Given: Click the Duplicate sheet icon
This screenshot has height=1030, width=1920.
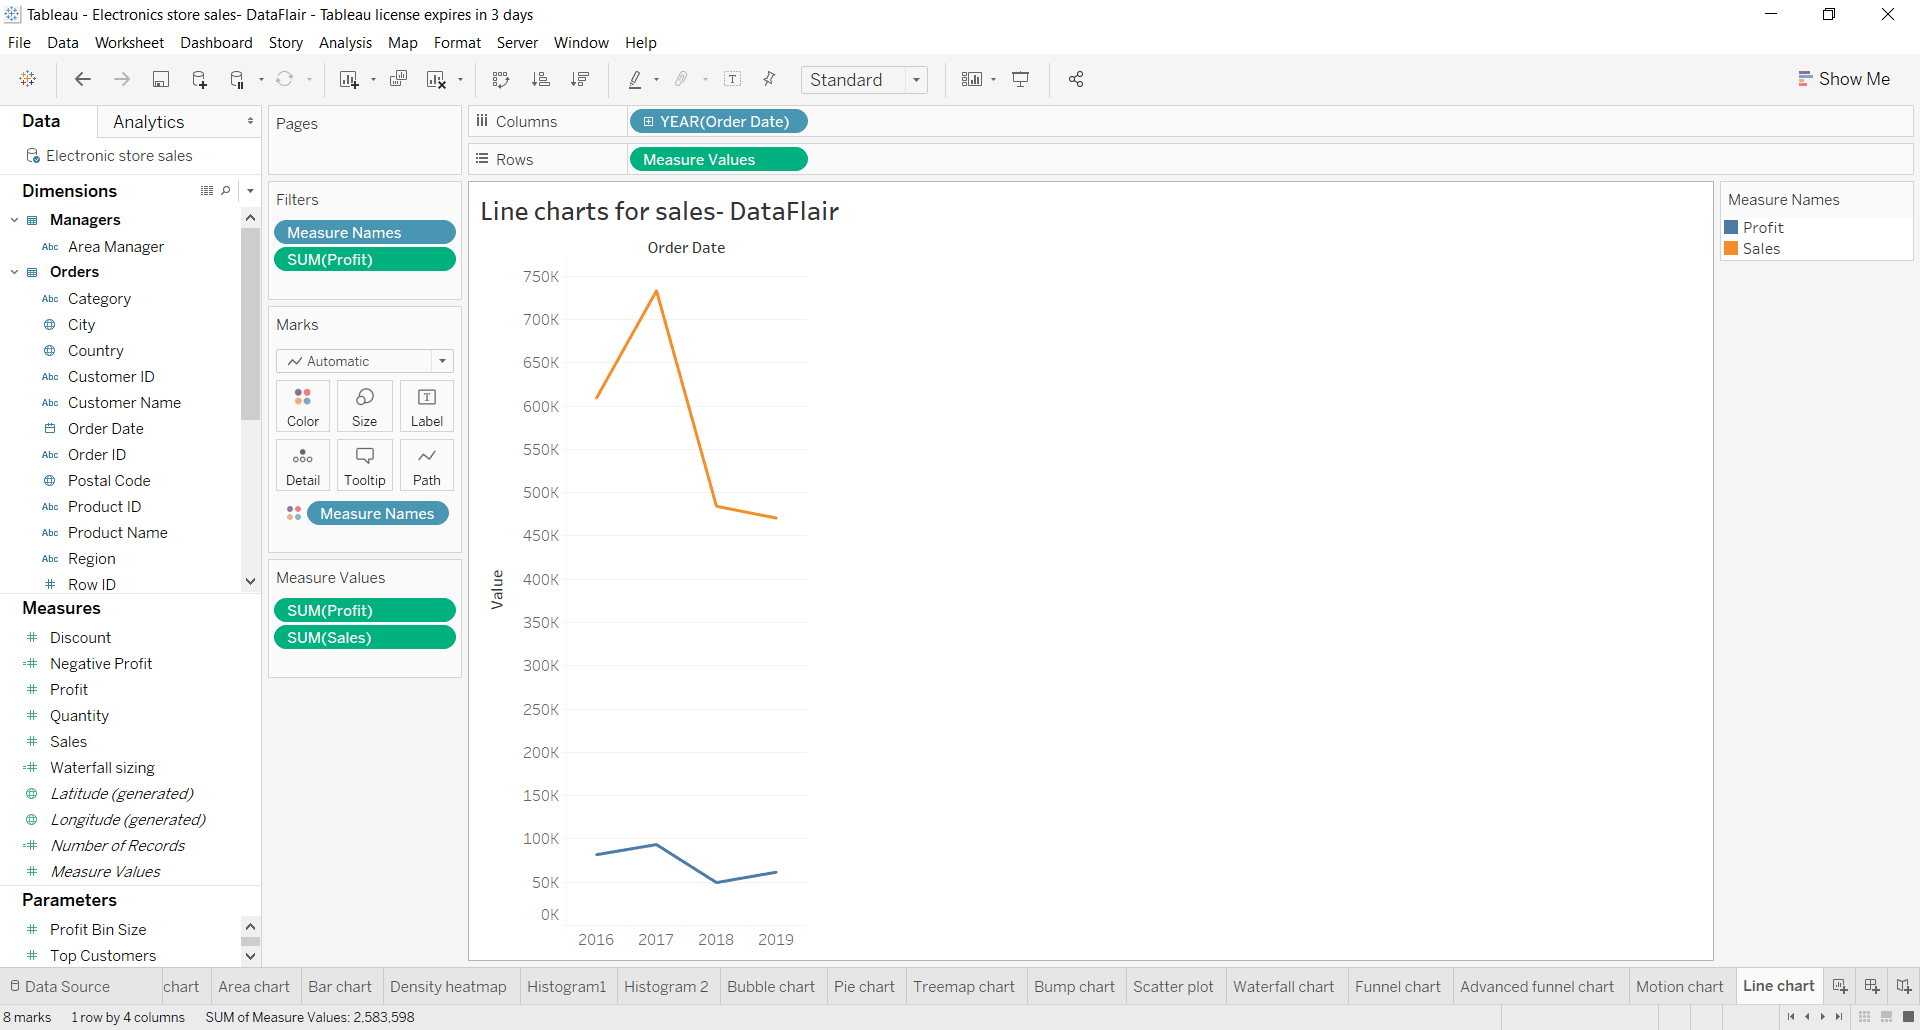Looking at the screenshot, I should click(x=398, y=79).
